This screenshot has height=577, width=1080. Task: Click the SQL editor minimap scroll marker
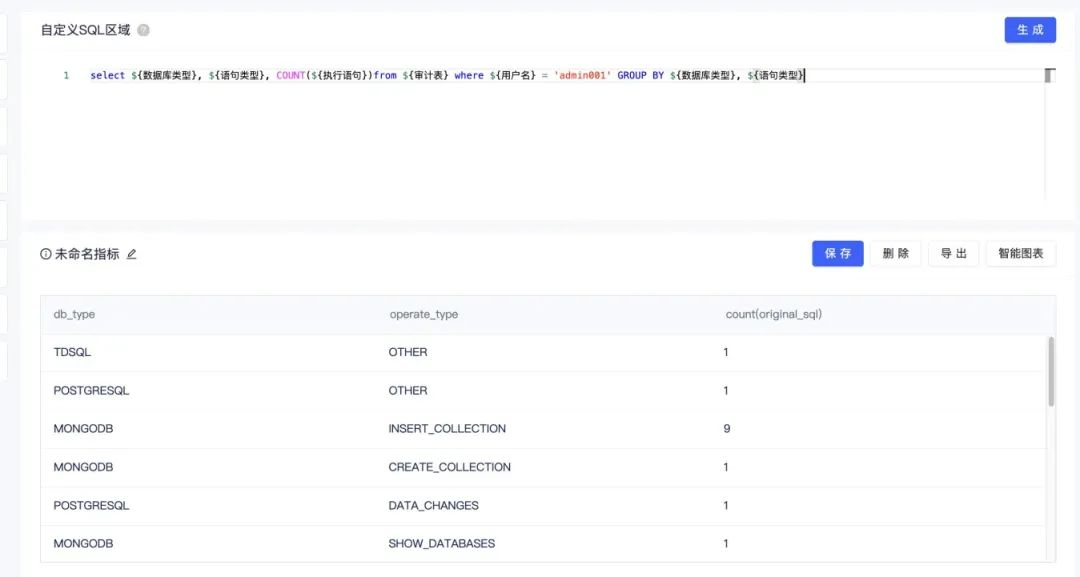pyautogui.click(x=1049, y=75)
